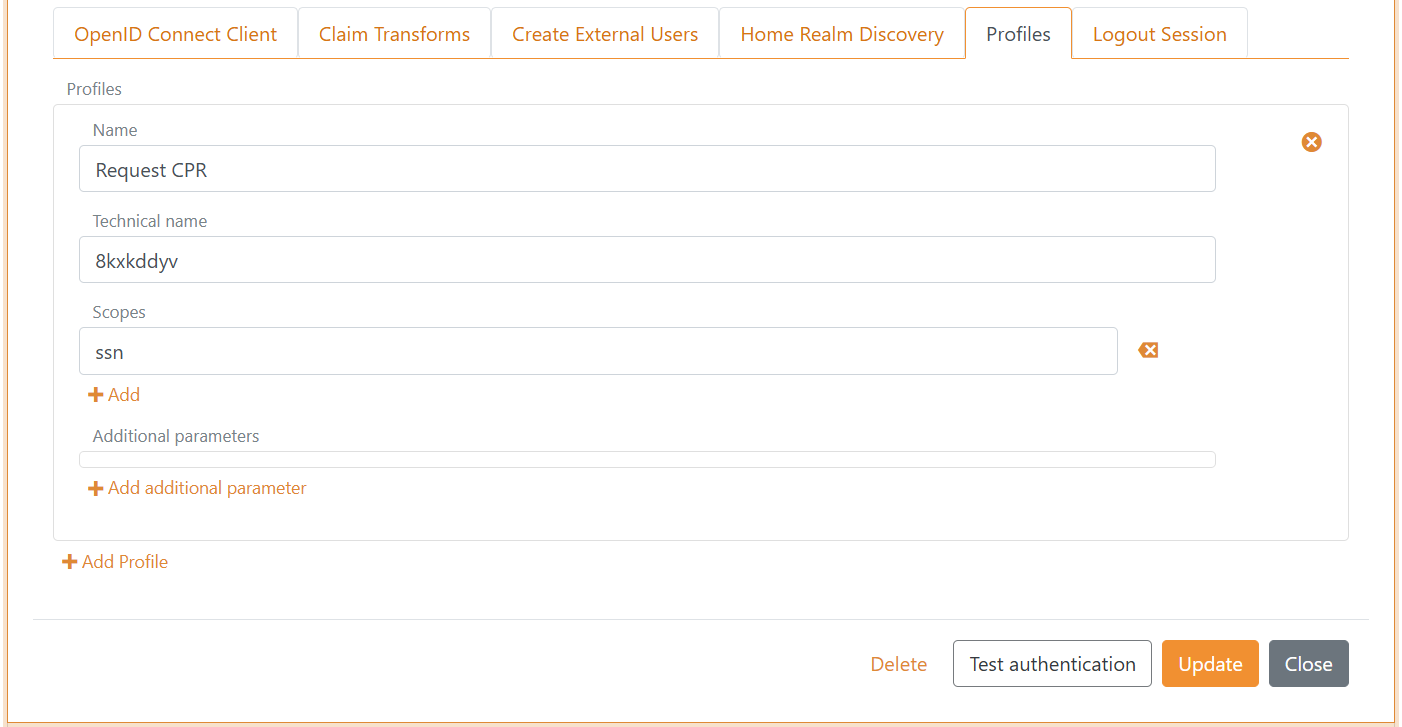This screenshot has width=1402, height=727.
Task: Click the Delete link
Action: click(898, 663)
